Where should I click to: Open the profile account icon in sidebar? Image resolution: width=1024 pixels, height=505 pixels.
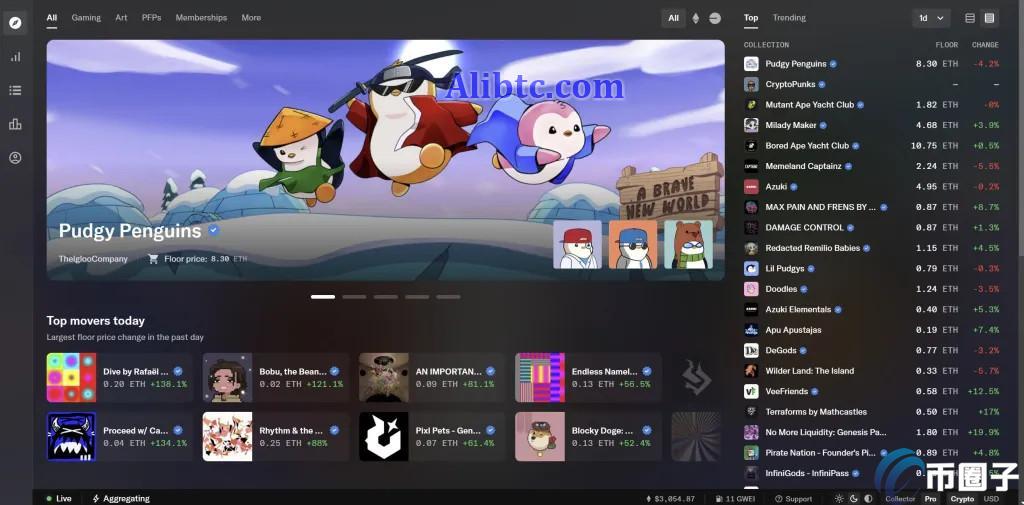click(x=15, y=158)
